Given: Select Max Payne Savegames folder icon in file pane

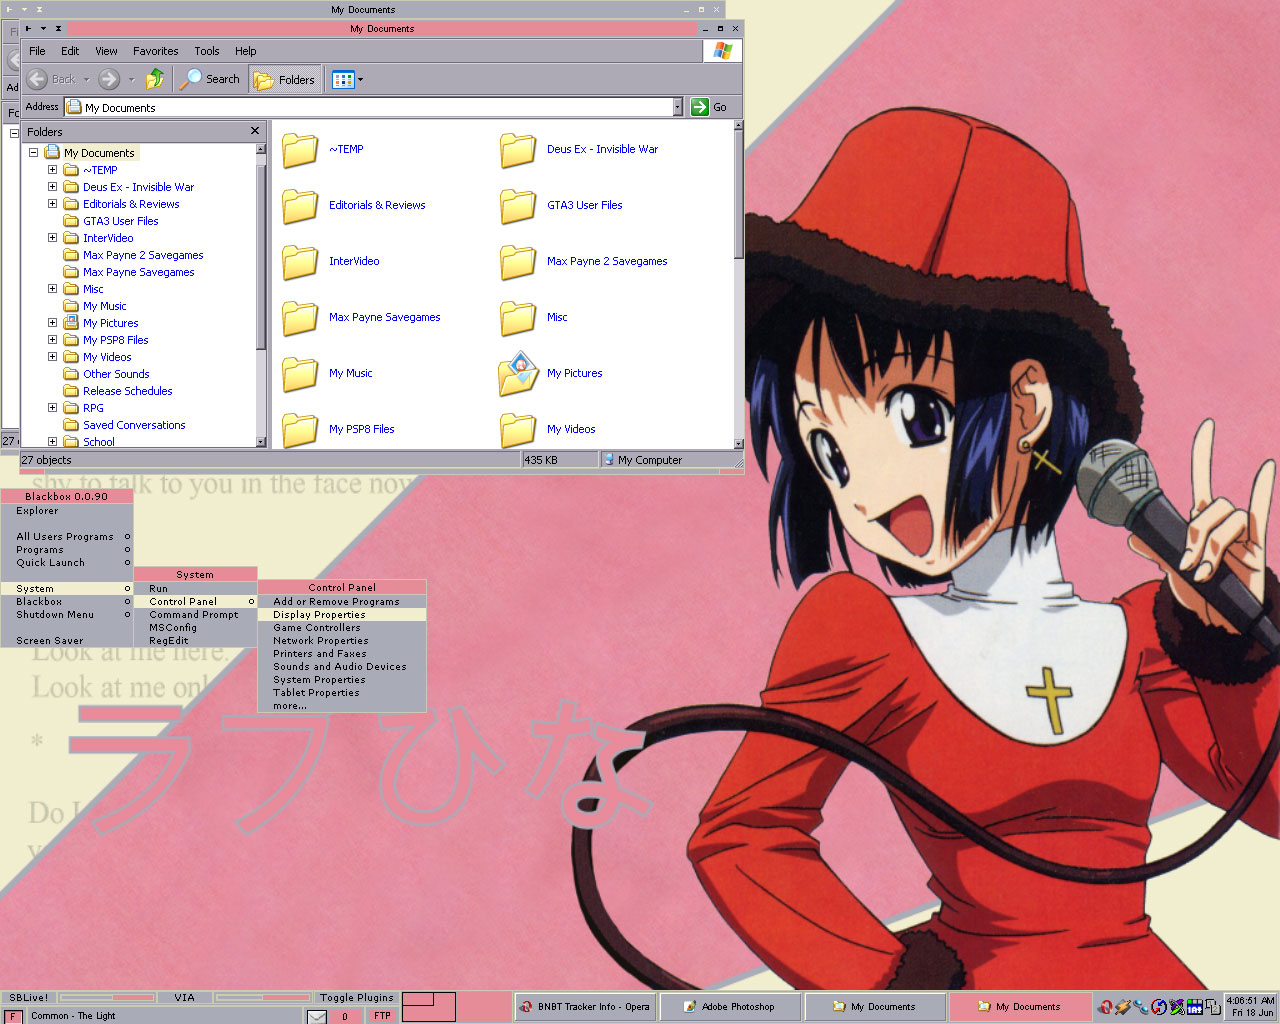Looking at the screenshot, I should (x=300, y=318).
